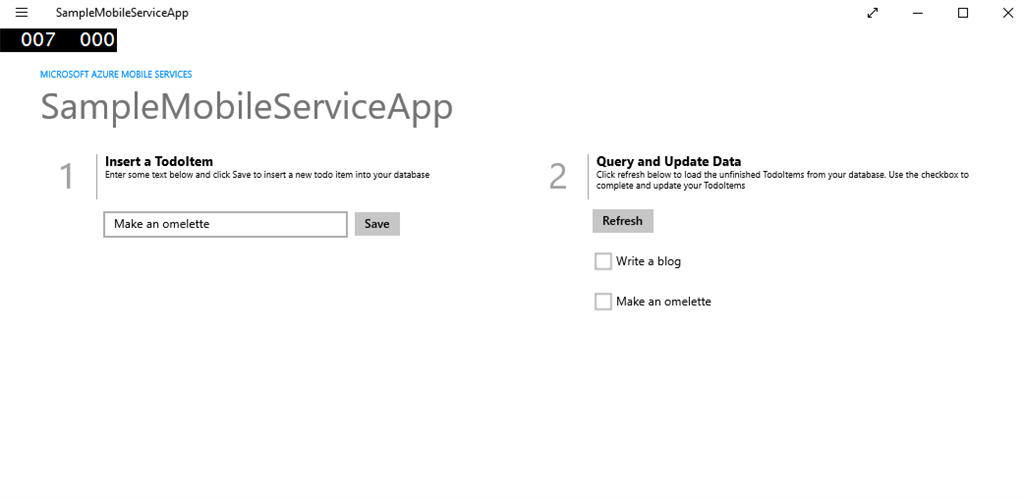Image resolution: width=1024 pixels, height=500 pixels.
Task: Open the hamburger menu in title bar
Action: coord(22,12)
